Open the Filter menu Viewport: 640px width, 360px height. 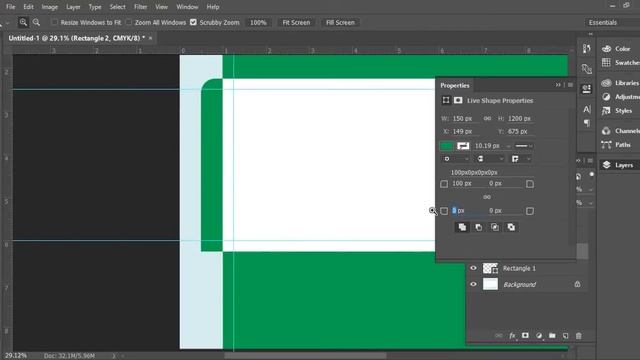coord(140,7)
